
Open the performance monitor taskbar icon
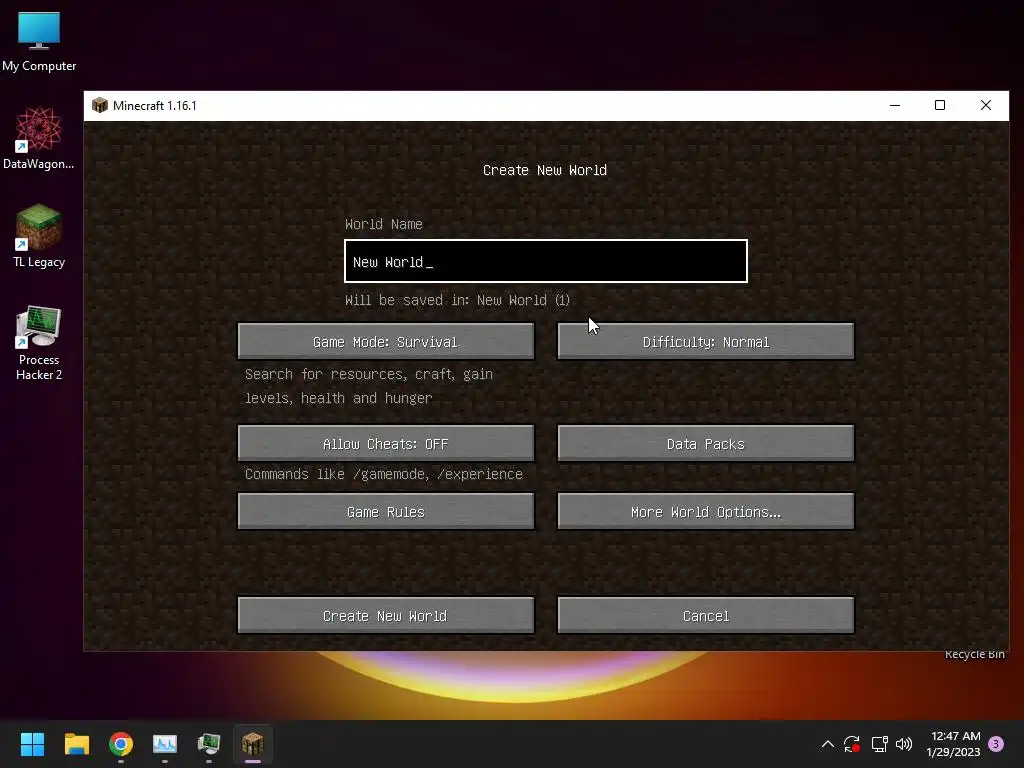click(165, 744)
